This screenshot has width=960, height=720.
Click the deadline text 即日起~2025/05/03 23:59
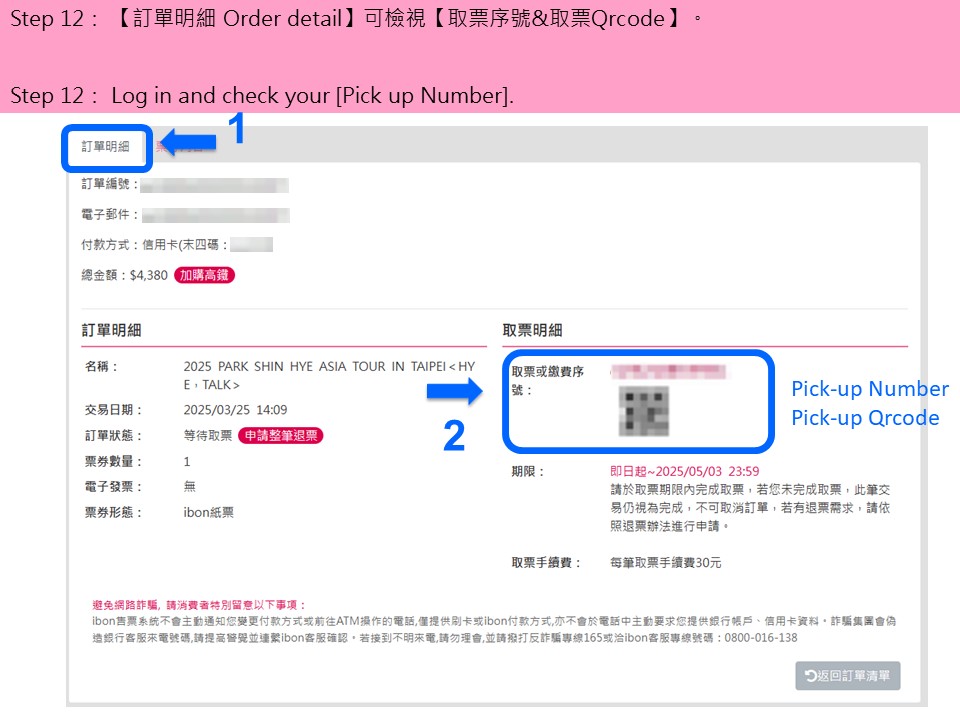click(684, 471)
